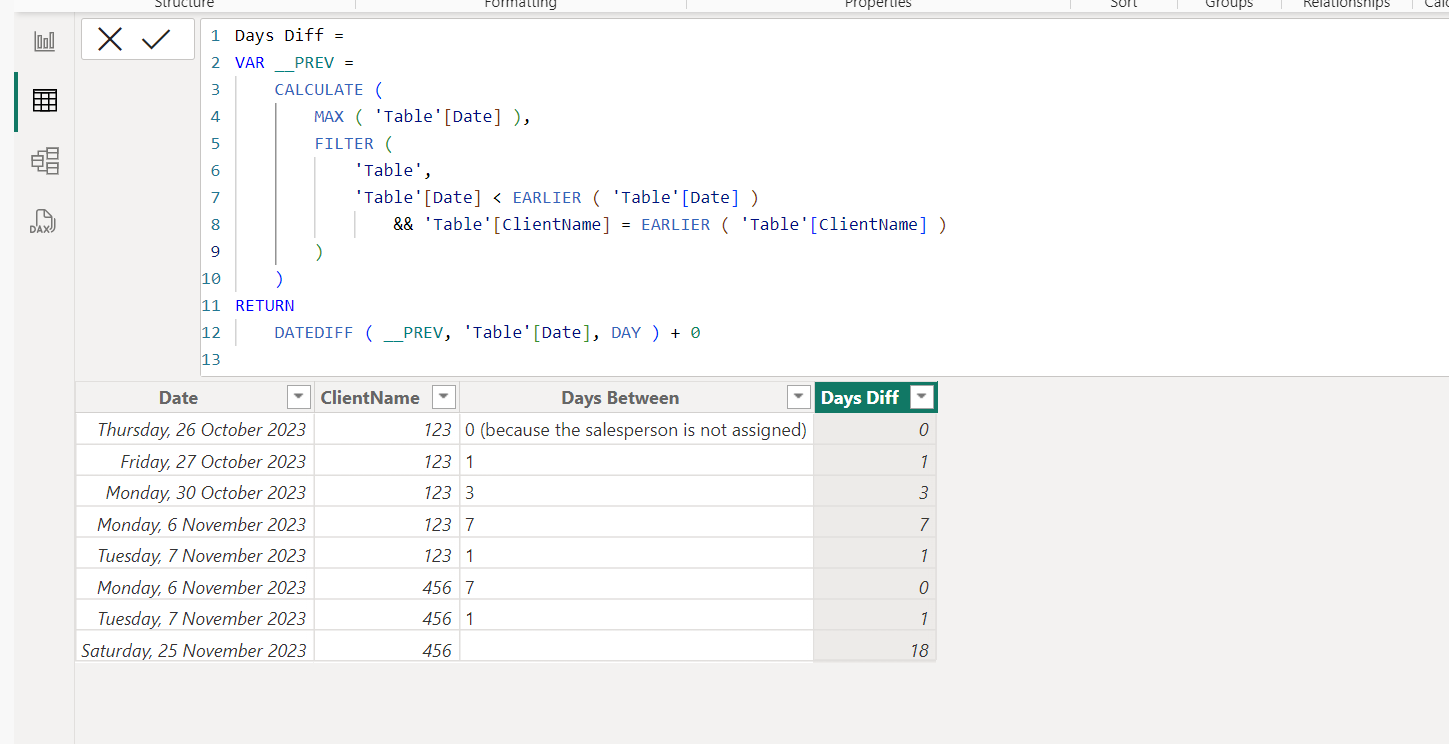Viewport: 1449px width, 744px height.
Task: Click the VAR __PREV line in the formula
Action: (x=294, y=62)
